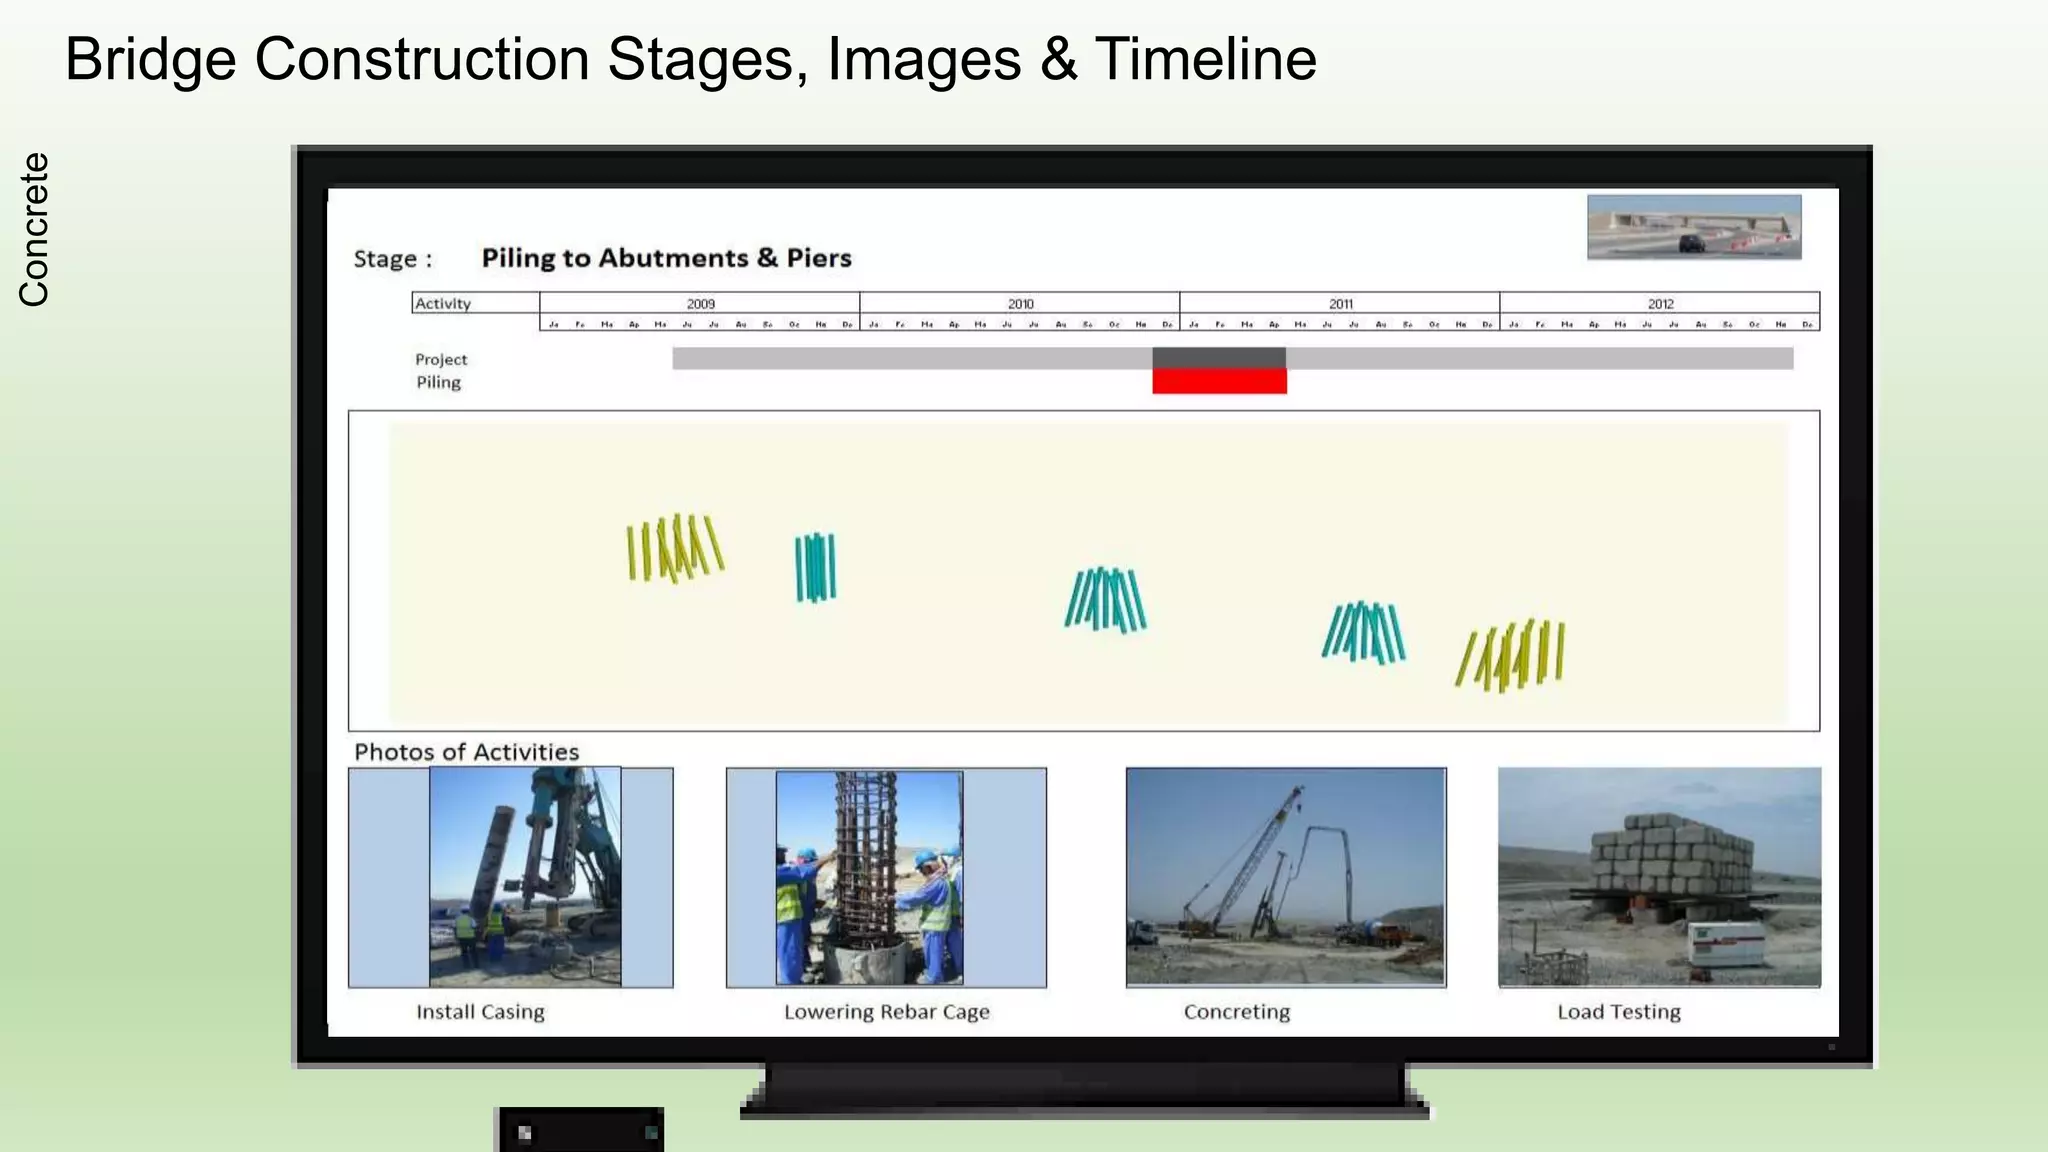Select the 2010 year column header
The width and height of the screenshot is (2048, 1152).
[1020, 303]
